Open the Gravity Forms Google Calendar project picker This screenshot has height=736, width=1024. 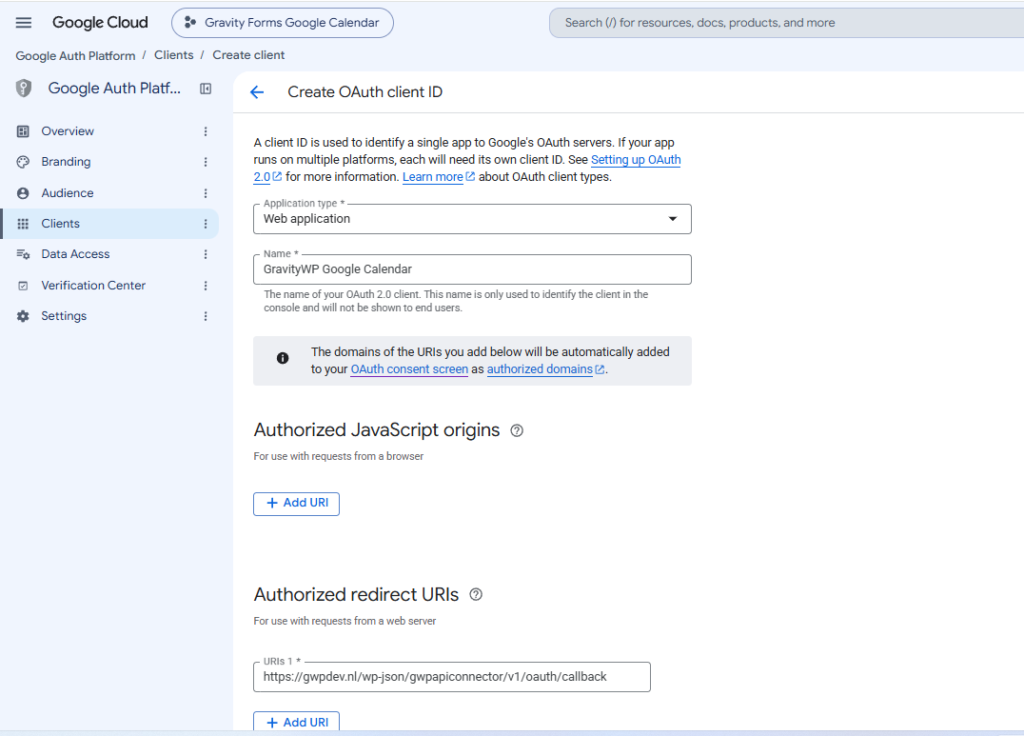click(x=282, y=23)
